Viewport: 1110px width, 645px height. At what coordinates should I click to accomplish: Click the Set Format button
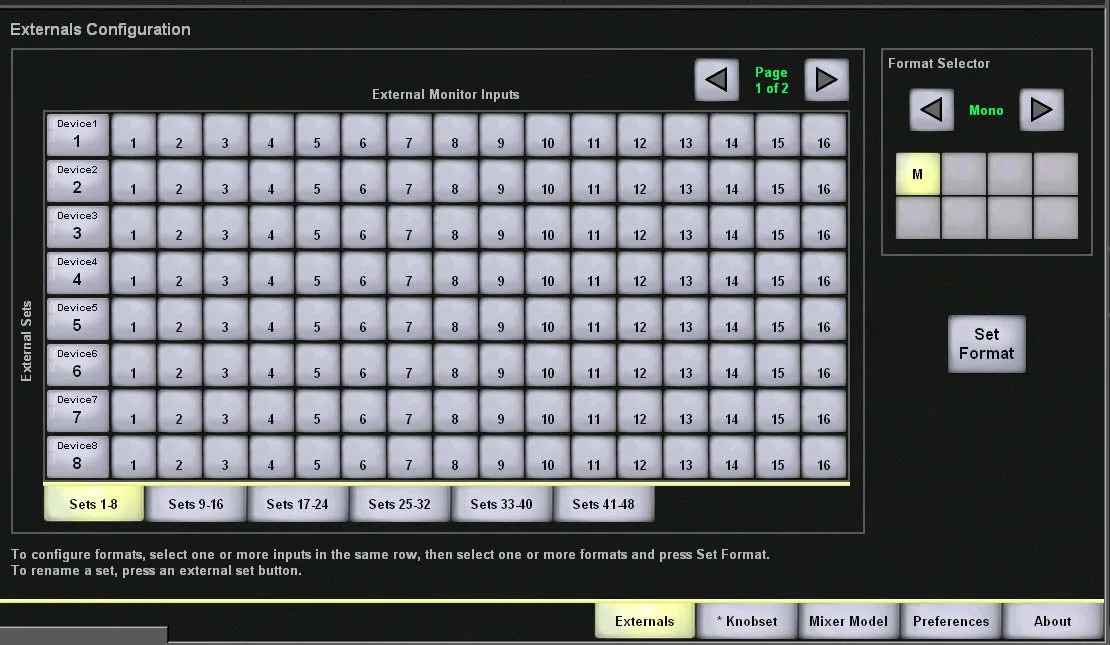pyautogui.click(x=987, y=344)
